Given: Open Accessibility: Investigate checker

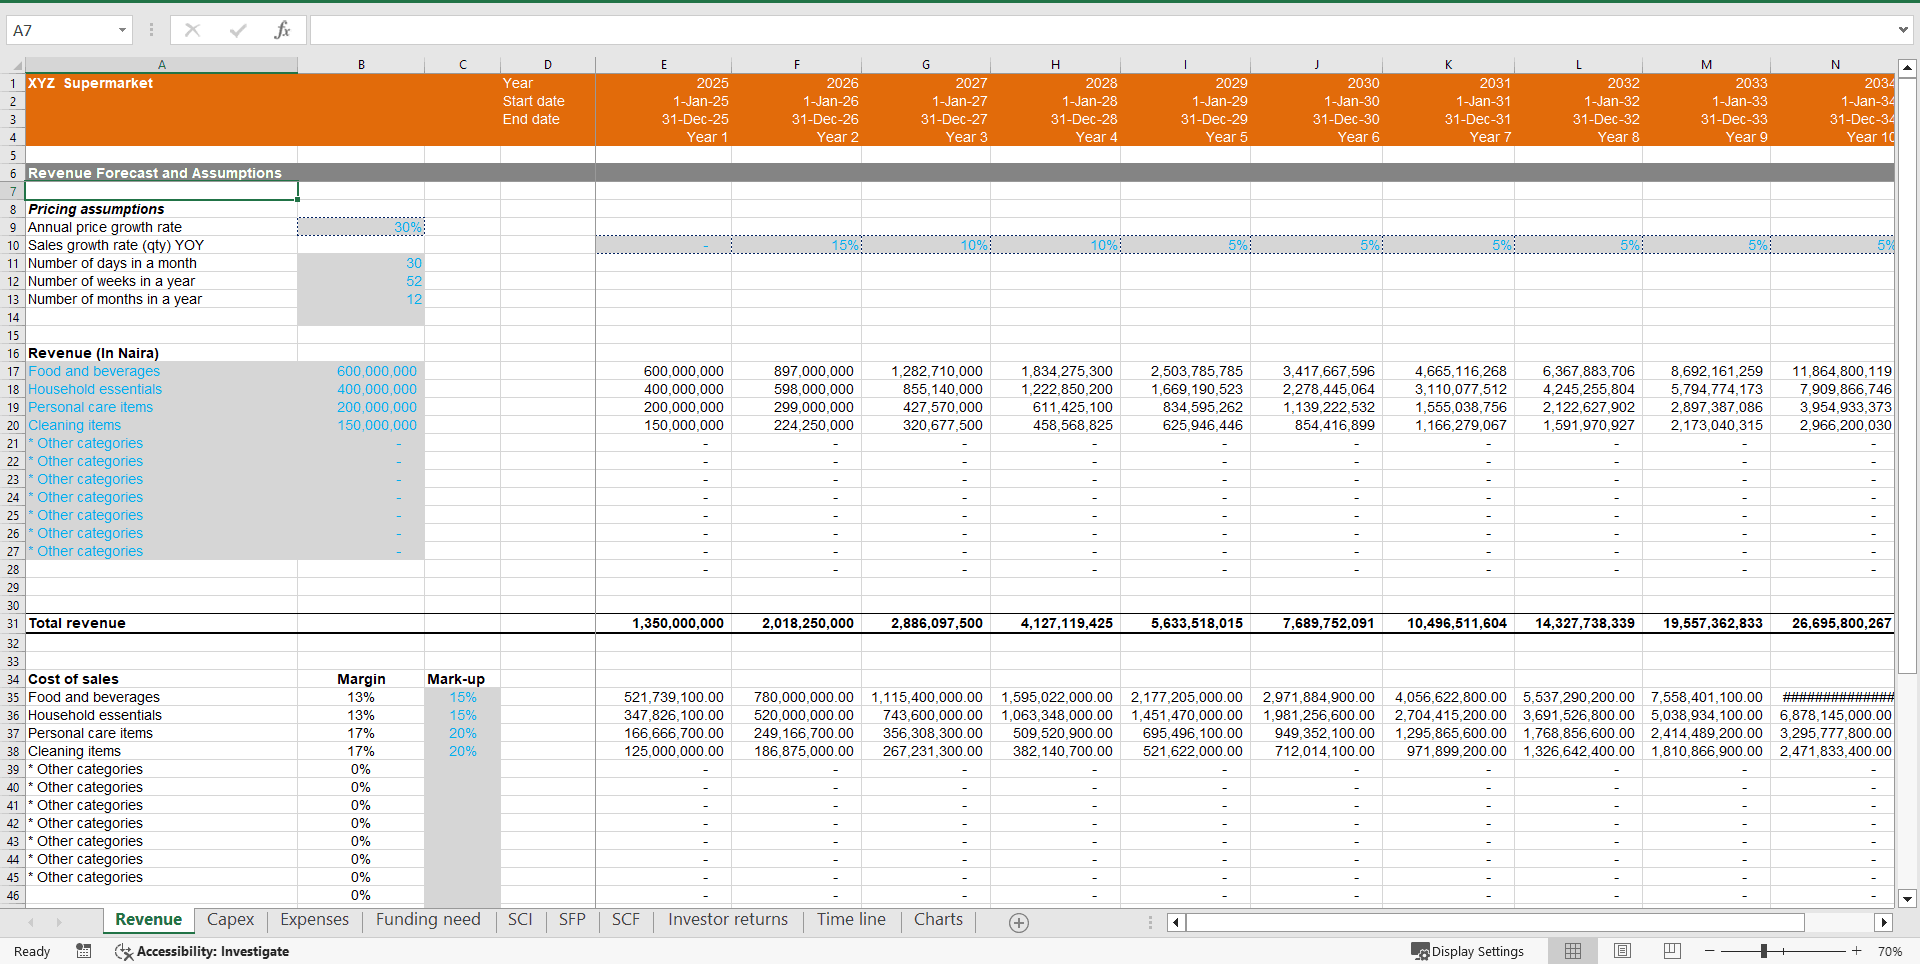Looking at the screenshot, I should point(203,952).
